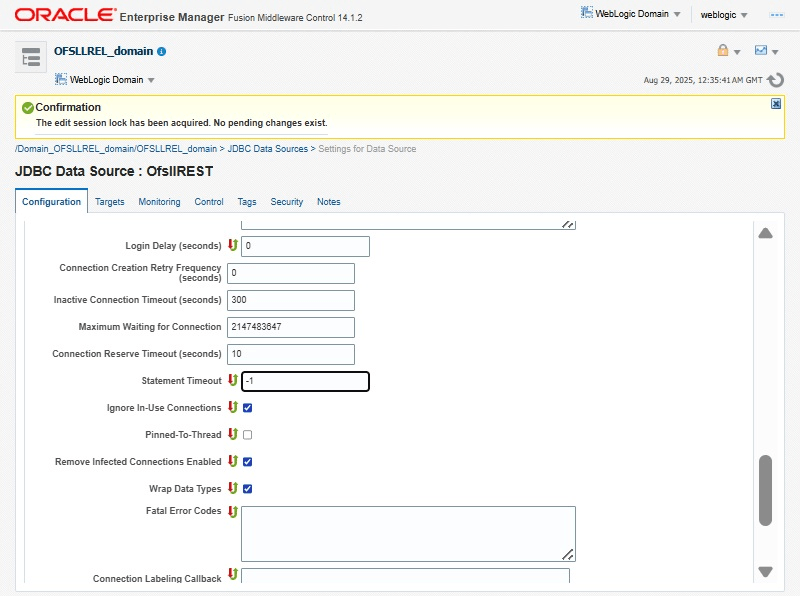Enable the Pinned-To-Thread checkbox
Image resolution: width=802 pixels, height=596 pixels.
pos(247,435)
